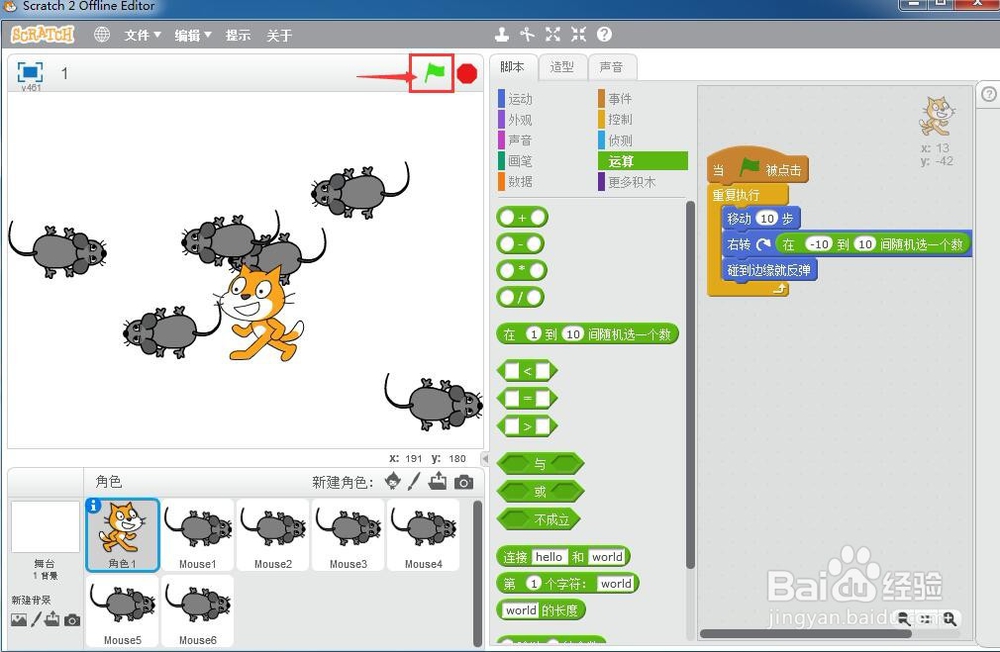Select Mouse2 sprite thumbnail
The width and height of the screenshot is (1000, 652).
click(273, 535)
